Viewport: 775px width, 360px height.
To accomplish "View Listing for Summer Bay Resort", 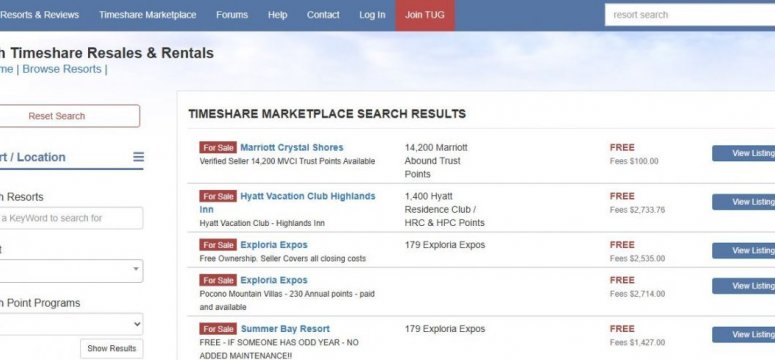I will pos(743,334).
